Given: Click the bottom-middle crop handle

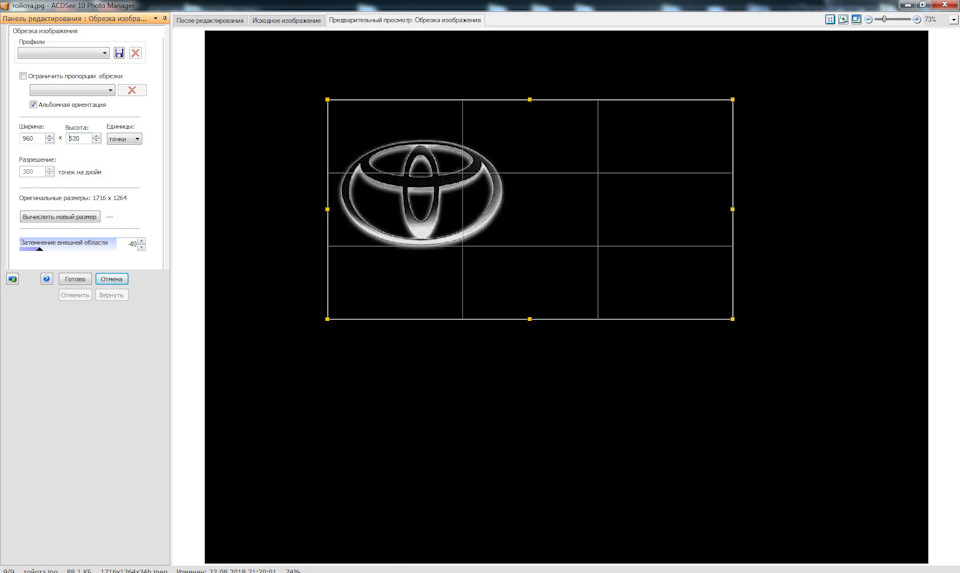Looking at the screenshot, I should 530,319.
